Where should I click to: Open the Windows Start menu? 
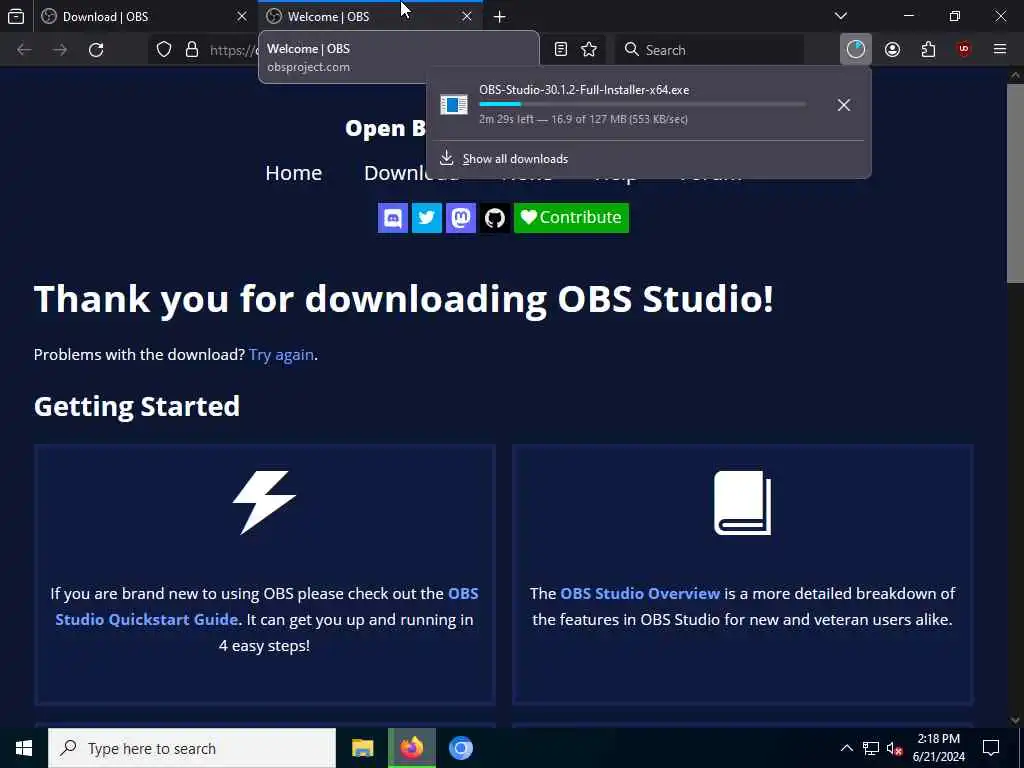coord(24,748)
